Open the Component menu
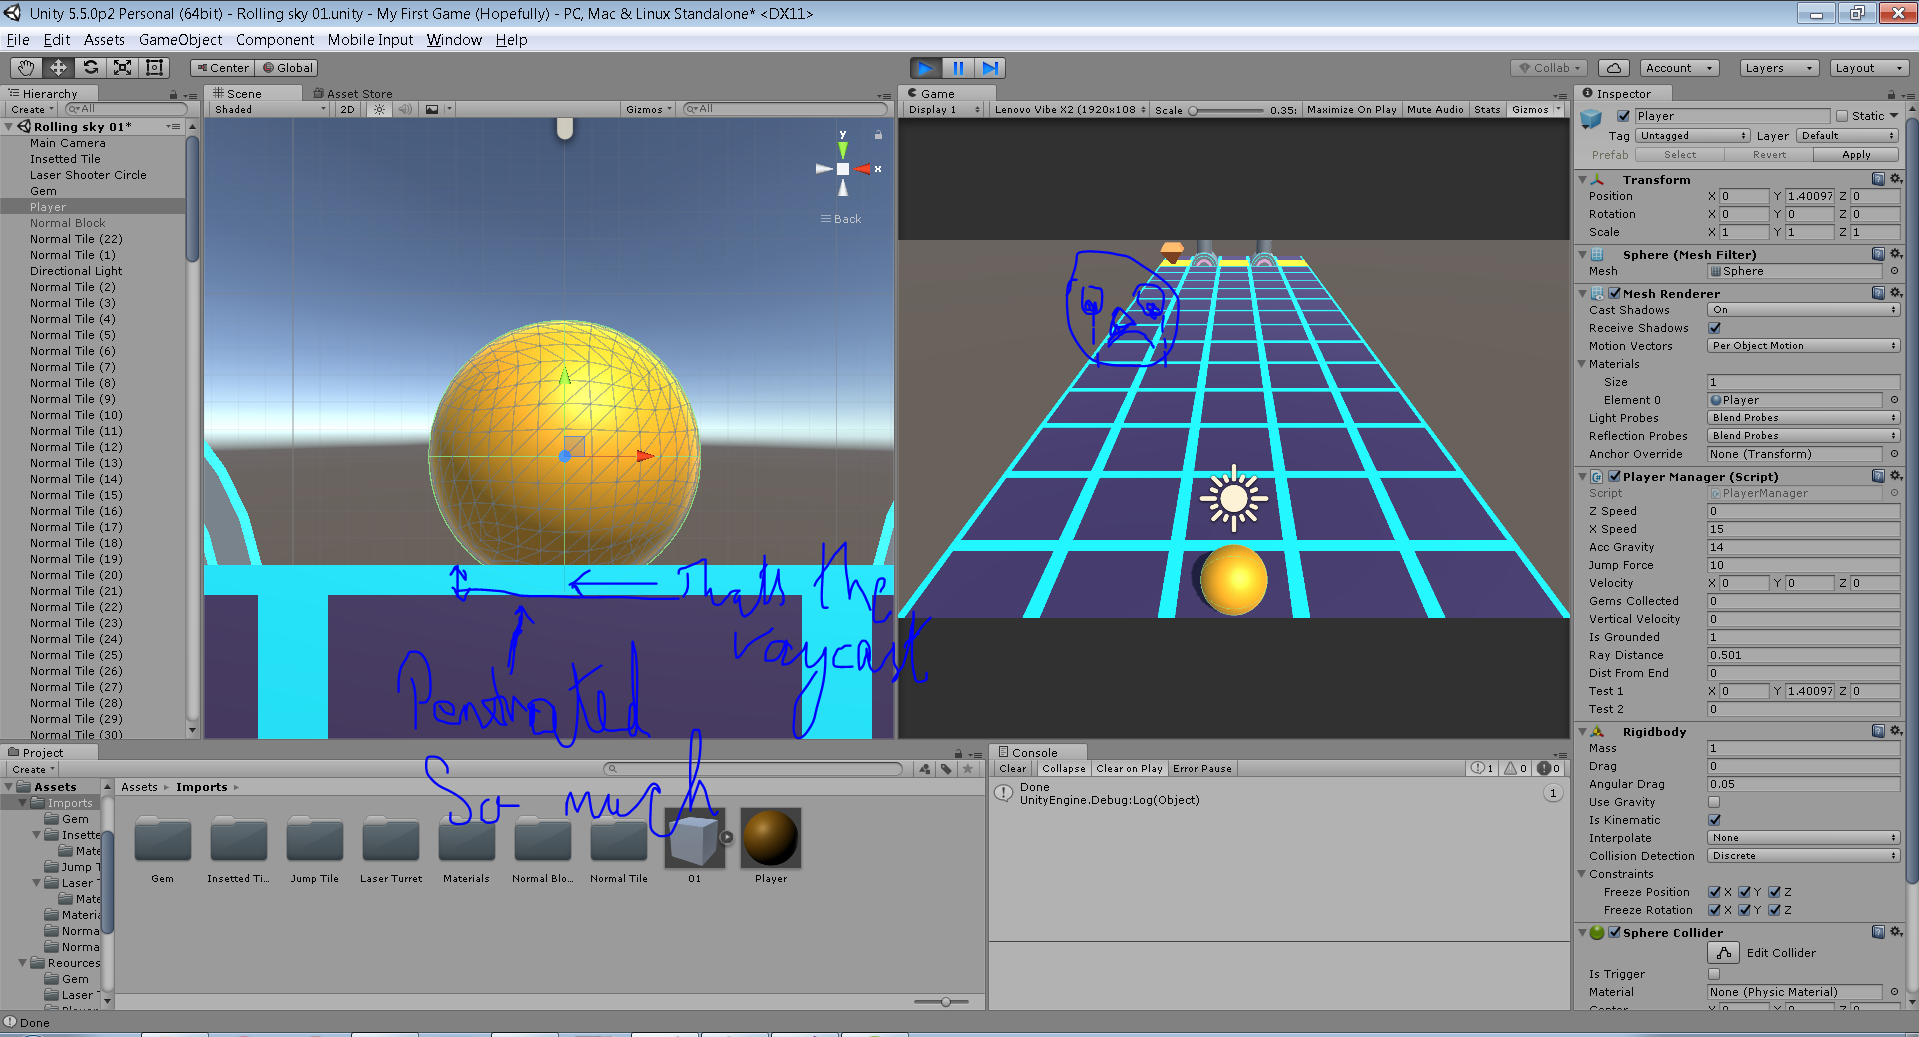Viewport: 1919px width, 1037px height. click(275, 40)
